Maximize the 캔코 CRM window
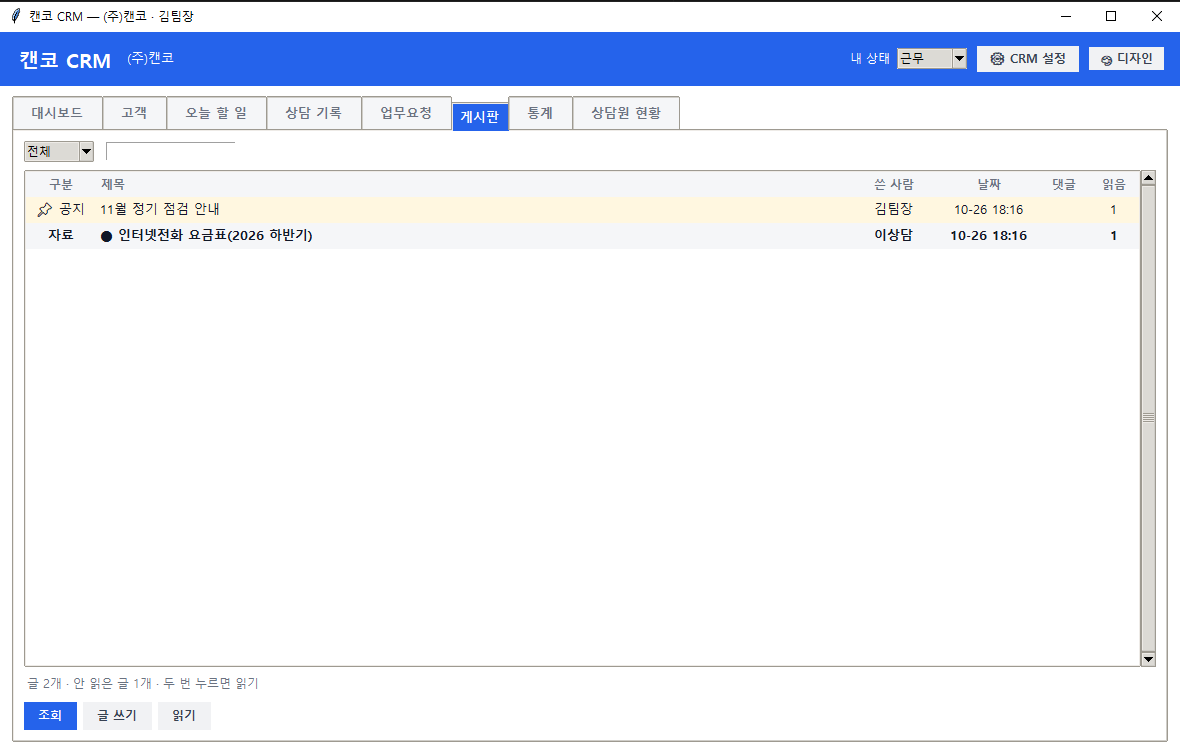1180x752 pixels. tap(1111, 16)
